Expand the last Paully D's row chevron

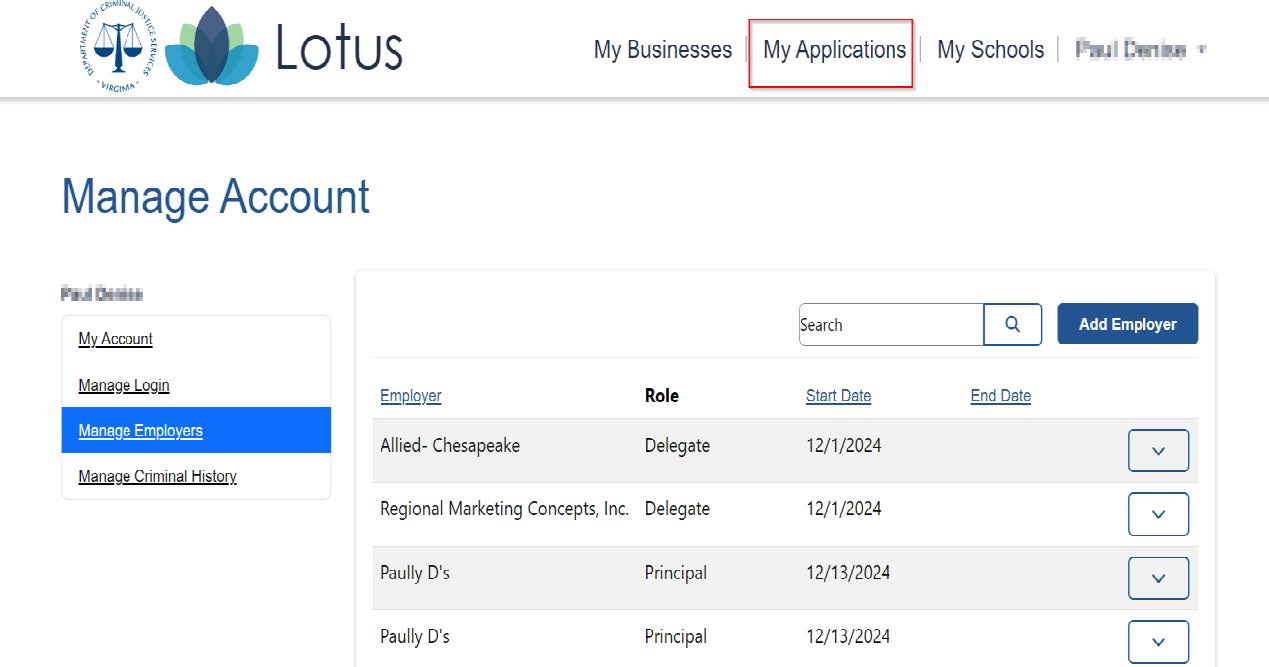click(x=1158, y=641)
